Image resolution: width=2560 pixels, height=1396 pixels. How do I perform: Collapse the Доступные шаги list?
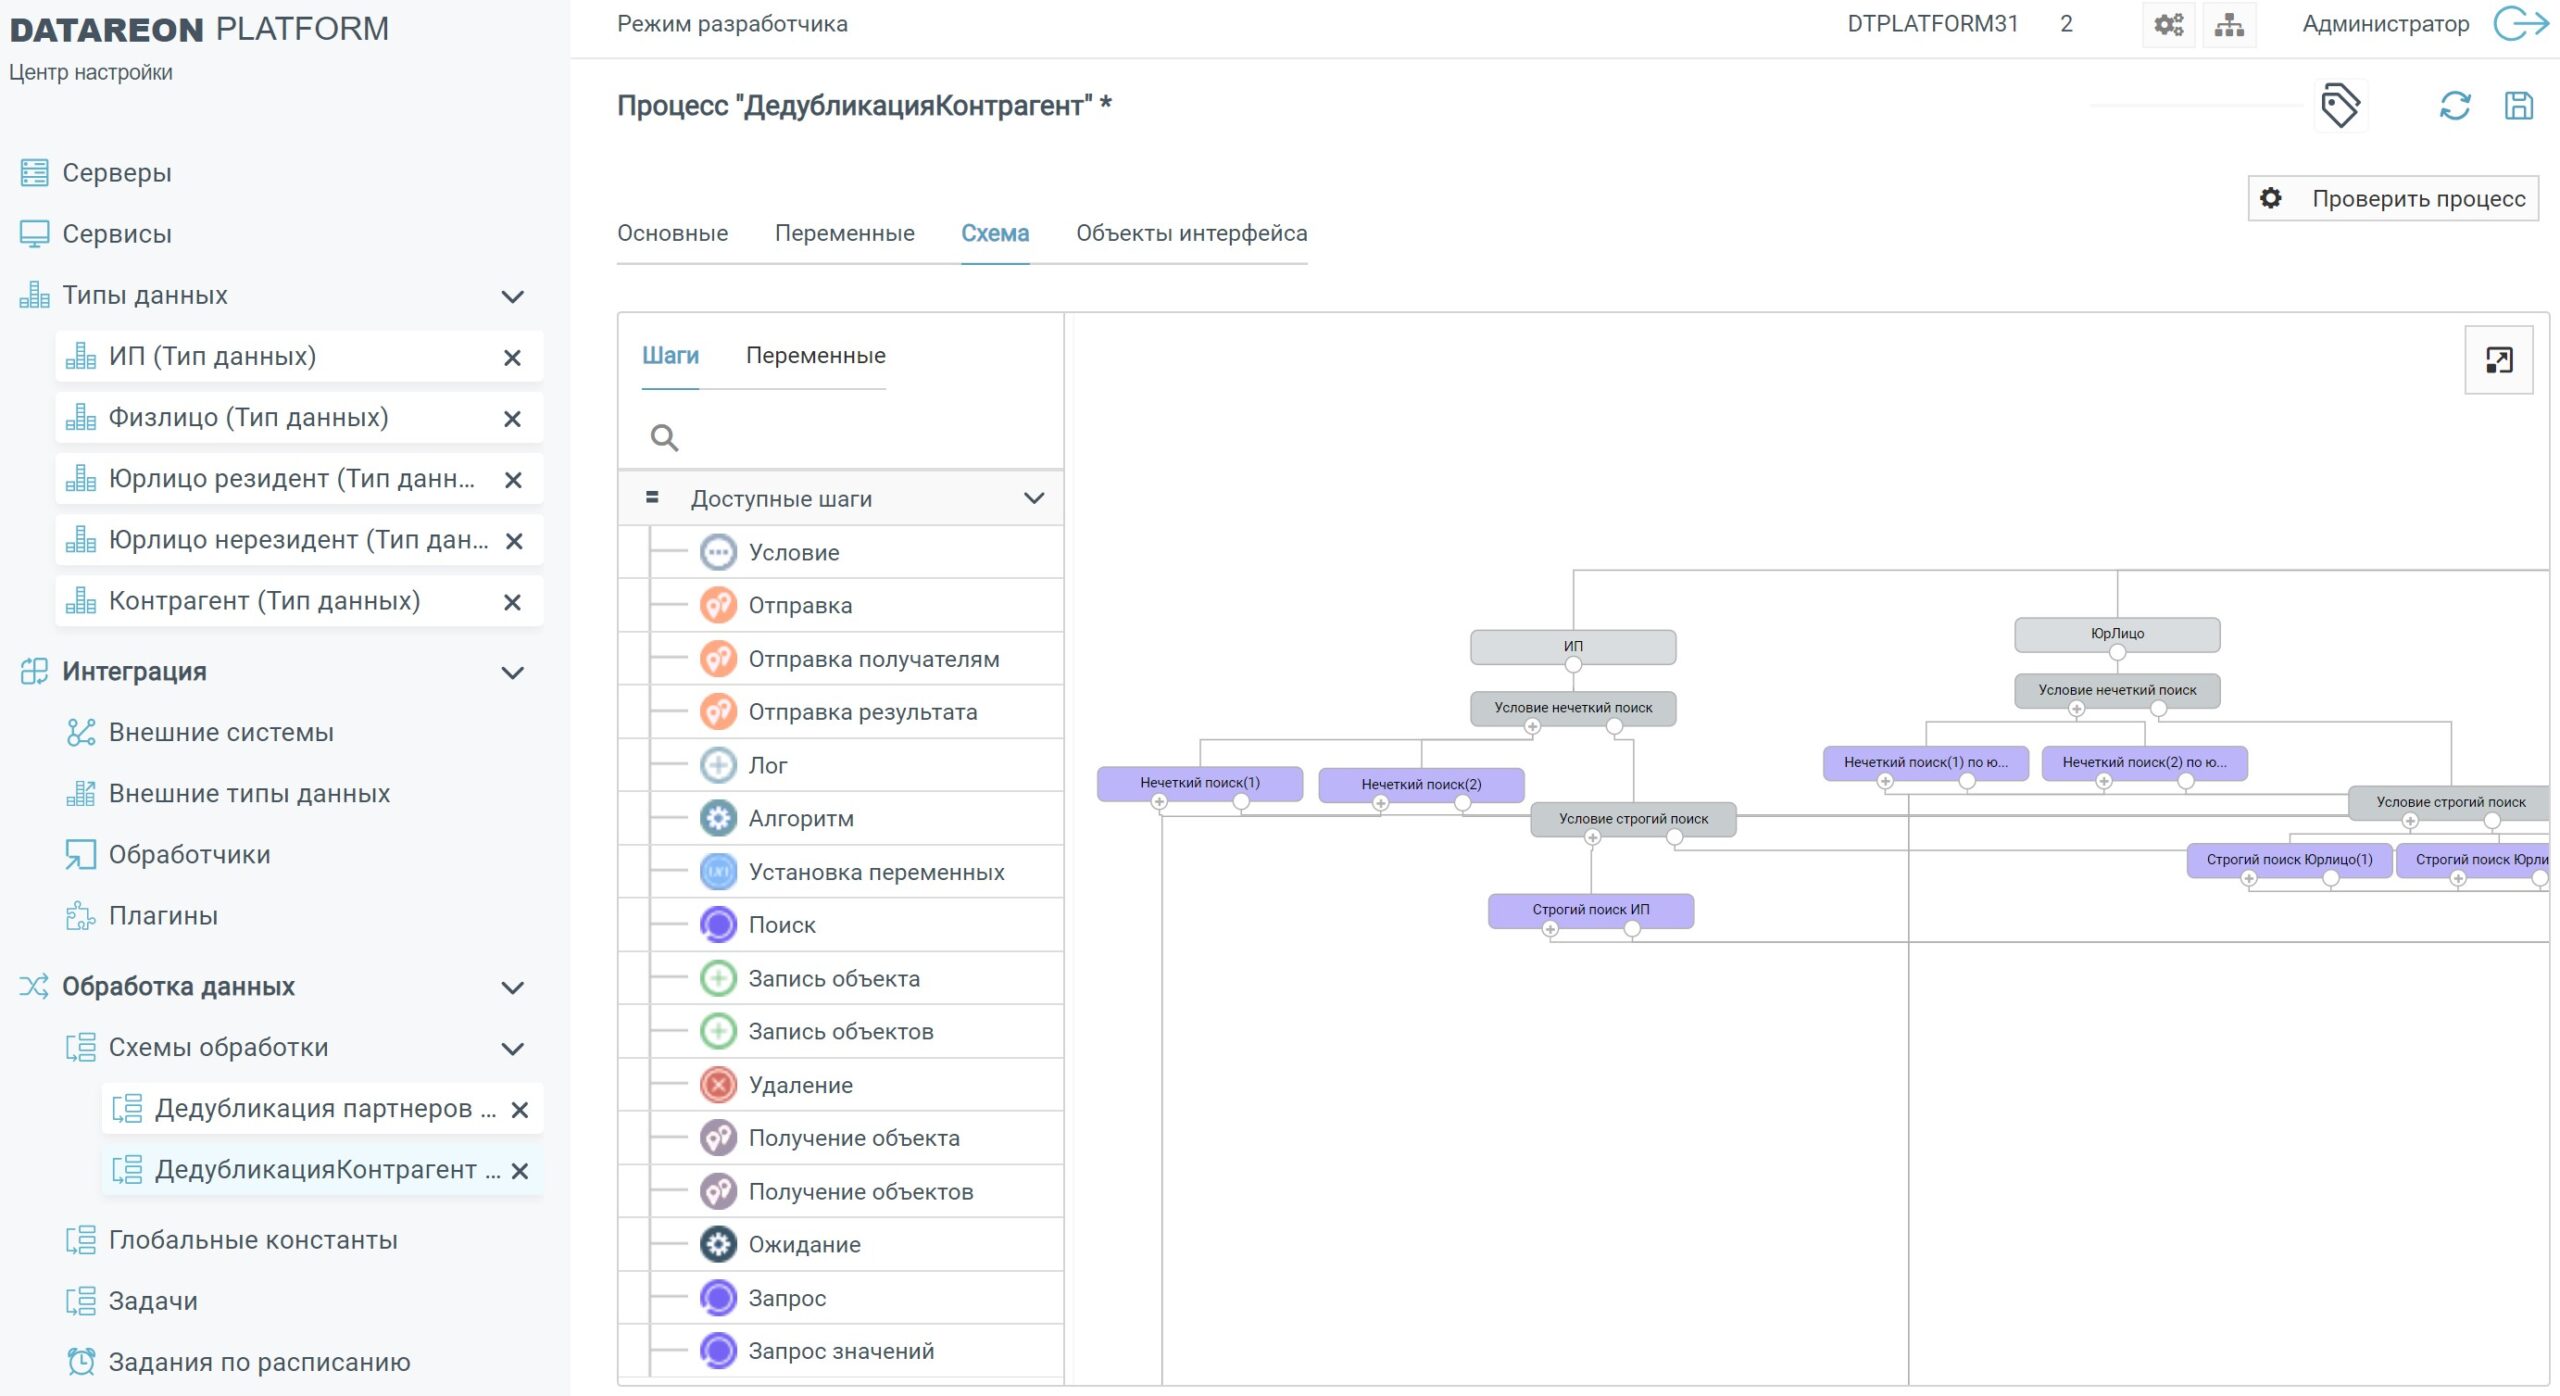tap(1034, 498)
